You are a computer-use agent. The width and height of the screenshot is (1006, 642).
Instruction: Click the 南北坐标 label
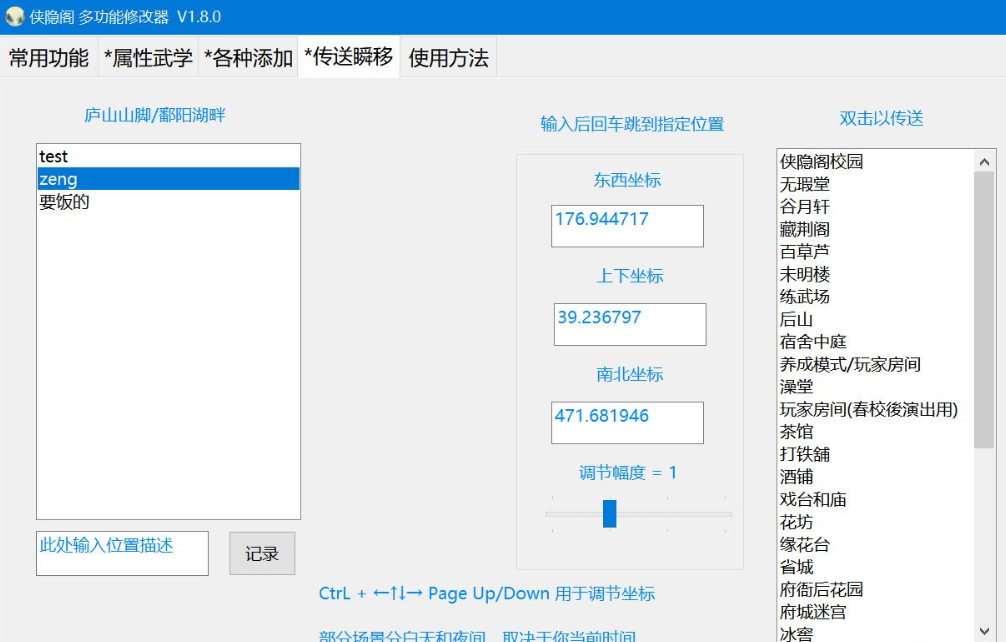click(630, 375)
